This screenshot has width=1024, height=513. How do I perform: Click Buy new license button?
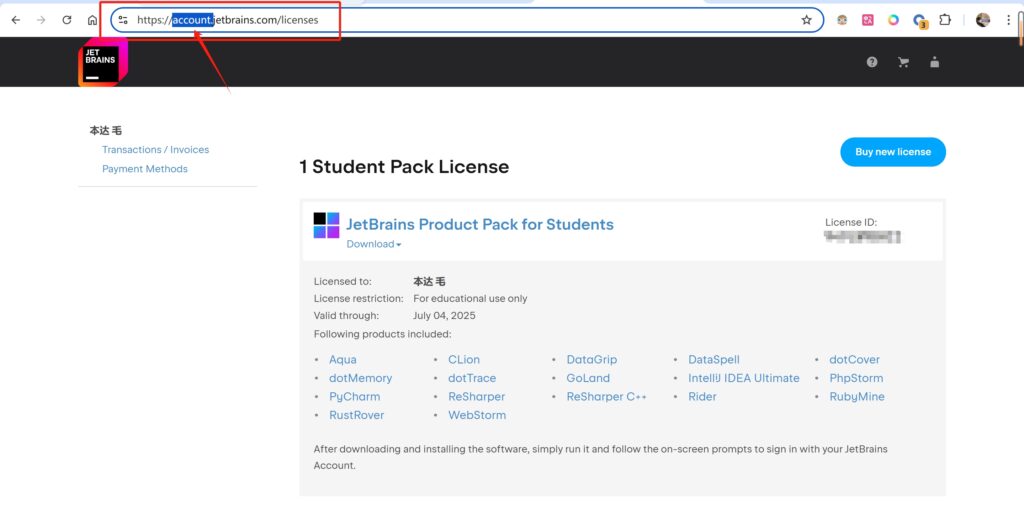pos(892,152)
